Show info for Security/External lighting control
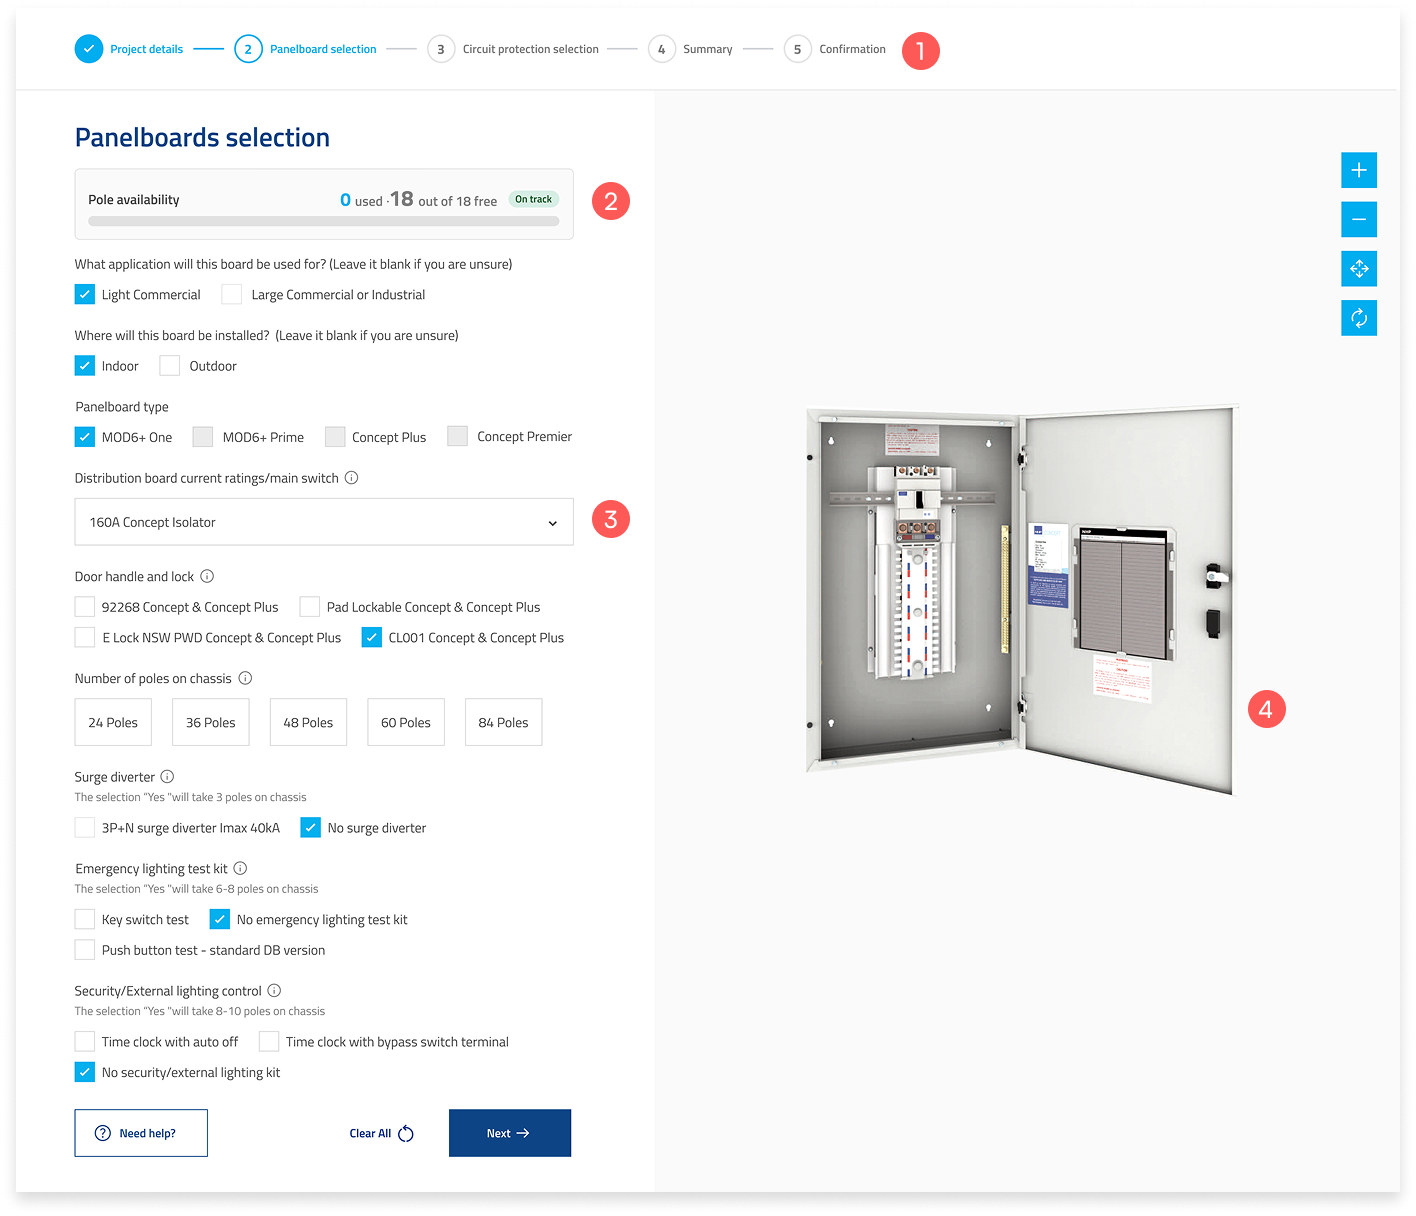The image size is (1416, 1216). 274,990
